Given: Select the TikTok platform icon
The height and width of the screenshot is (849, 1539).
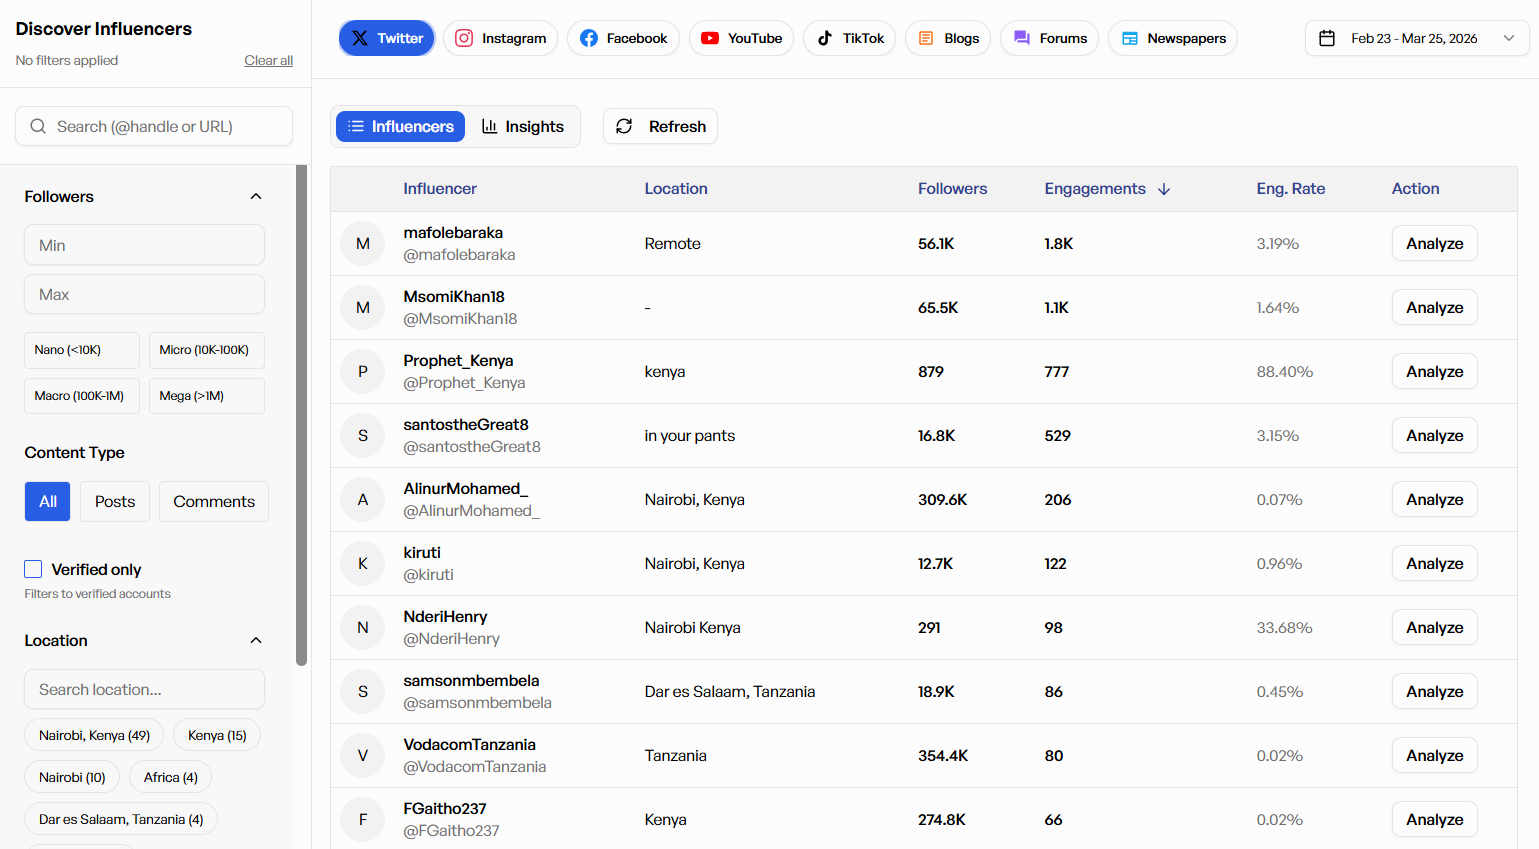Looking at the screenshot, I should (x=825, y=38).
